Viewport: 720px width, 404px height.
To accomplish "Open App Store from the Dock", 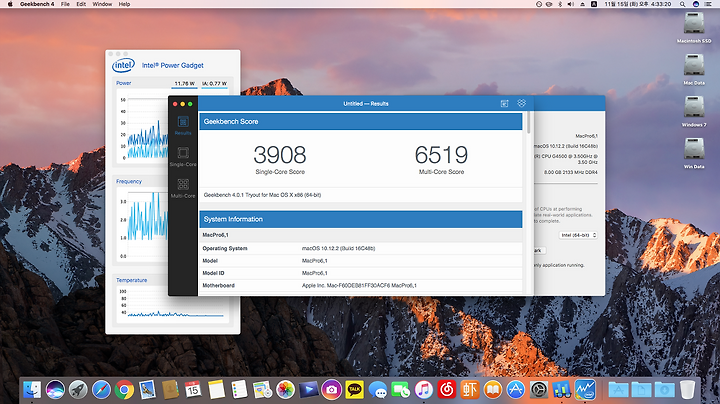I will (x=516, y=390).
